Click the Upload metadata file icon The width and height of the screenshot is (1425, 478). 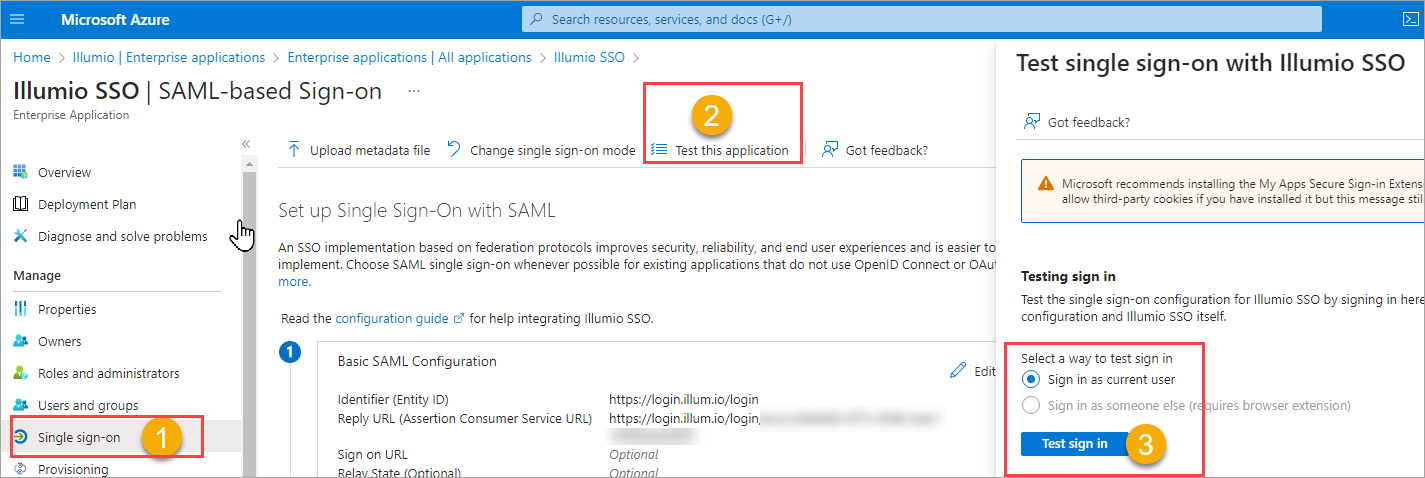[294, 150]
